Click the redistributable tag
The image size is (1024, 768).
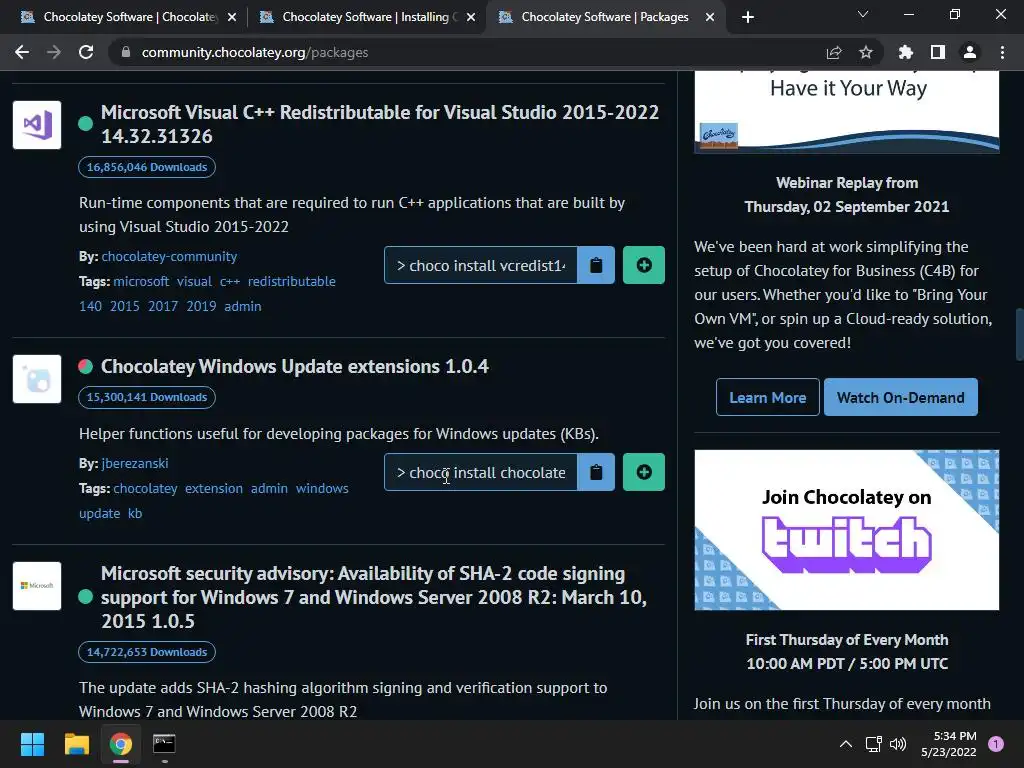(x=292, y=281)
